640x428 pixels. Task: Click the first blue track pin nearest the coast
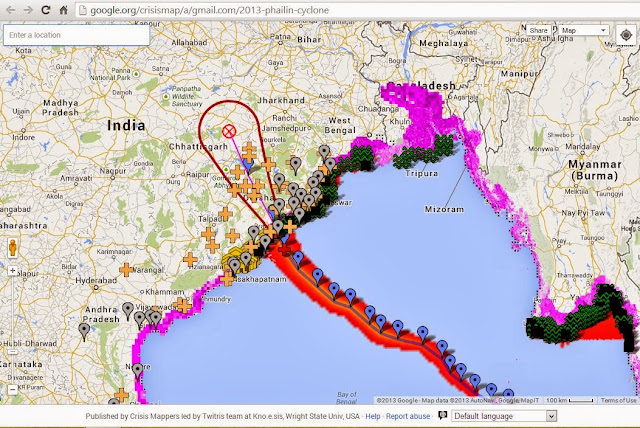(299, 259)
